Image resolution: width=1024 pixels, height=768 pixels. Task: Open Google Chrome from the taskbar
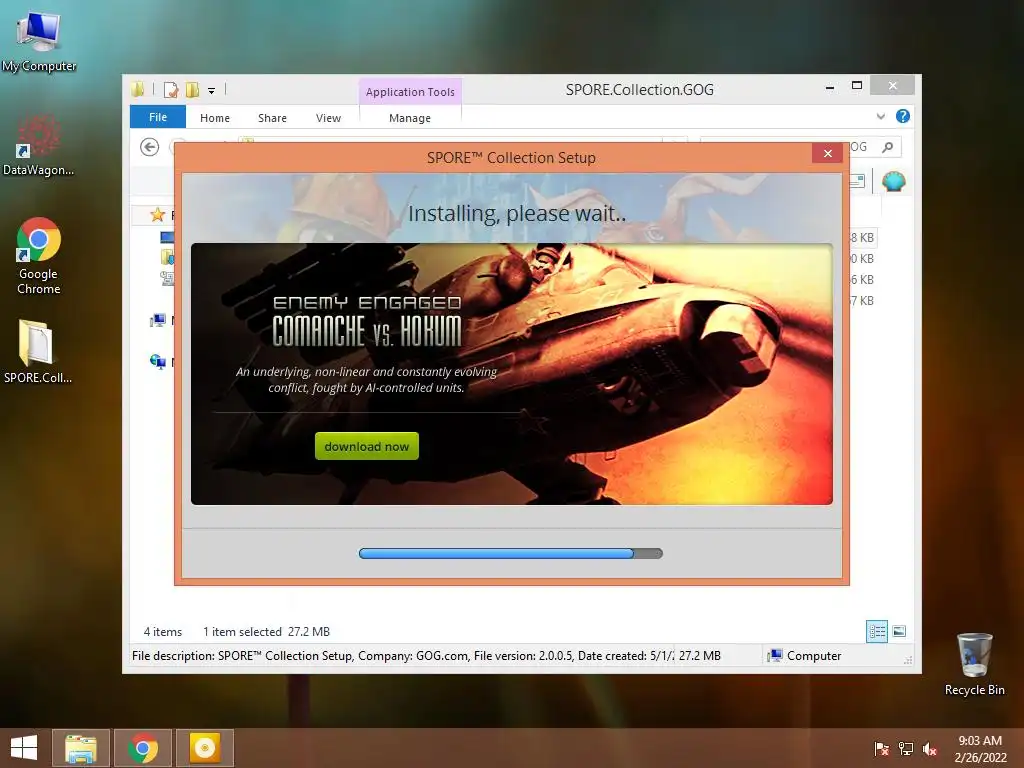click(x=143, y=748)
